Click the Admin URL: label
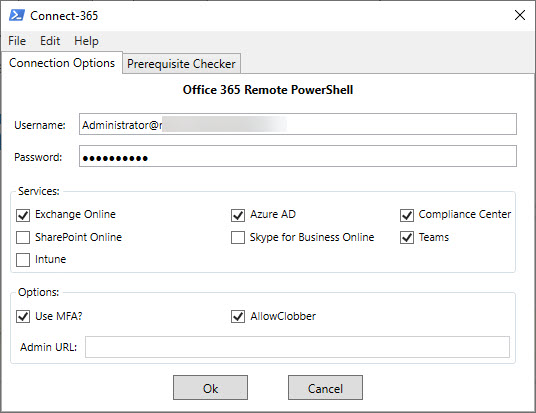Image resolution: width=536 pixels, height=413 pixels. pyautogui.click(x=49, y=347)
